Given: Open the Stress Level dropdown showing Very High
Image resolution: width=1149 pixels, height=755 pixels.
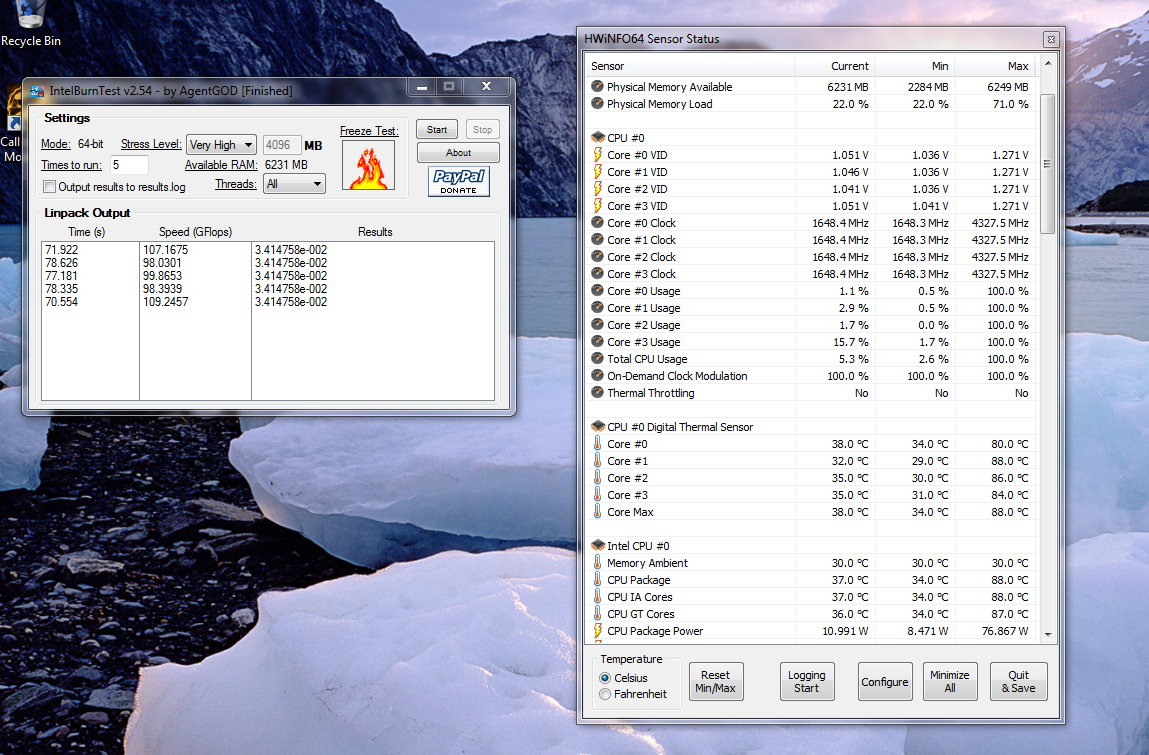Looking at the screenshot, I should pos(221,144).
